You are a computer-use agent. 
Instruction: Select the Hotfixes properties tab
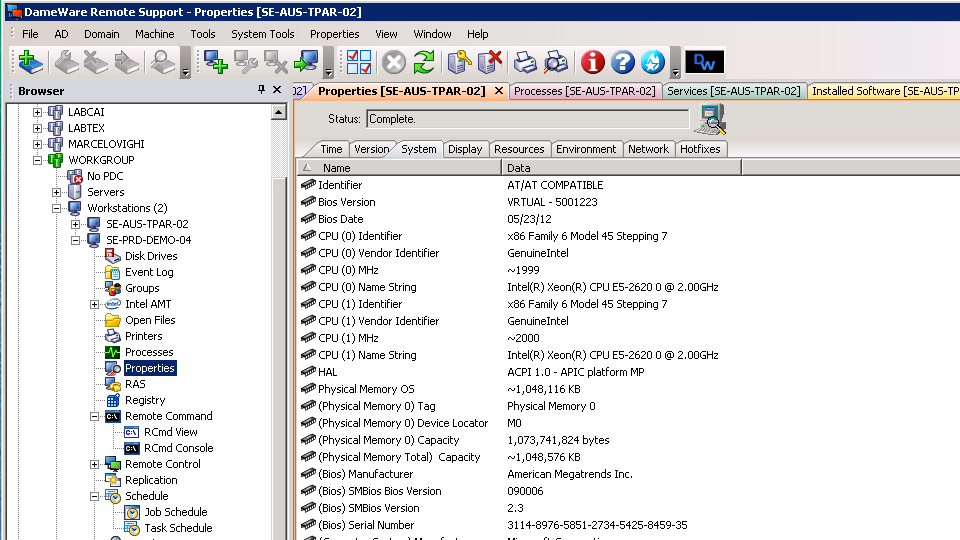[x=700, y=149]
